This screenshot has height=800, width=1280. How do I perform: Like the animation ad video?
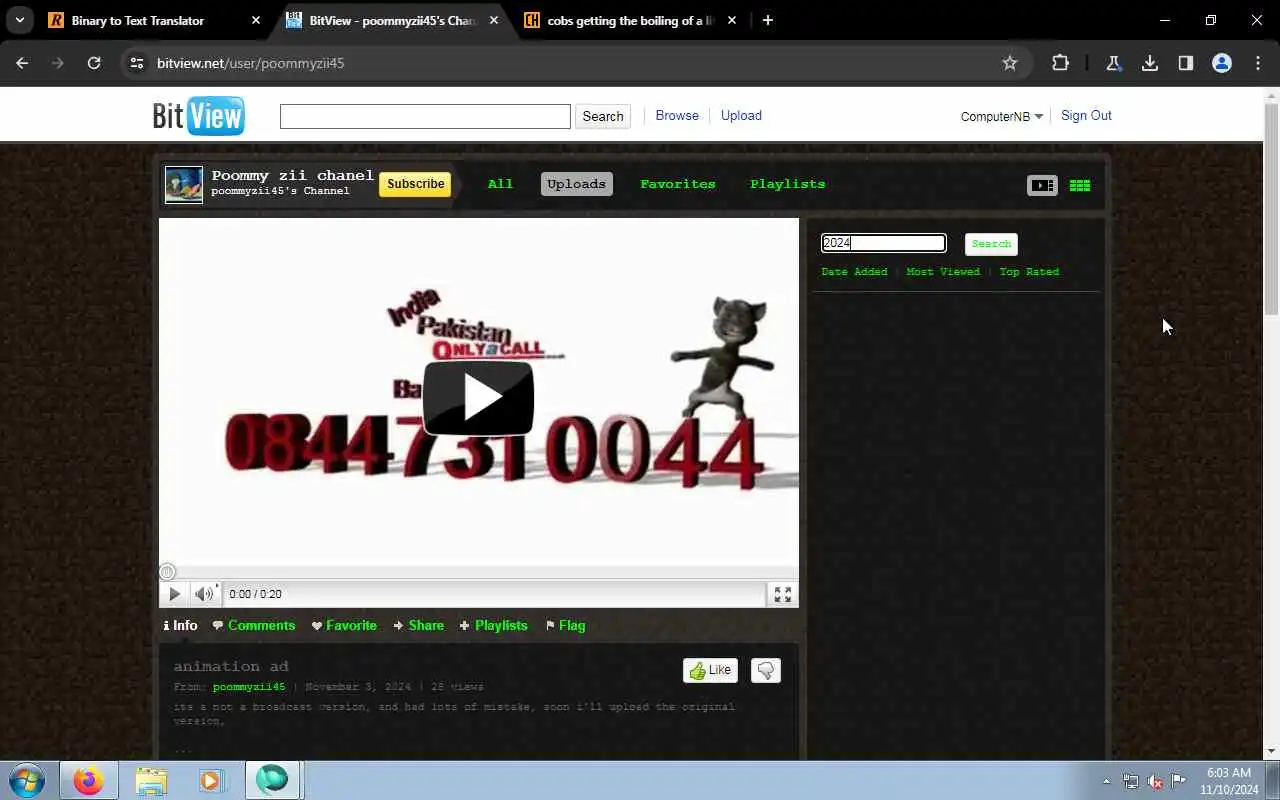click(x=710, y=670)
